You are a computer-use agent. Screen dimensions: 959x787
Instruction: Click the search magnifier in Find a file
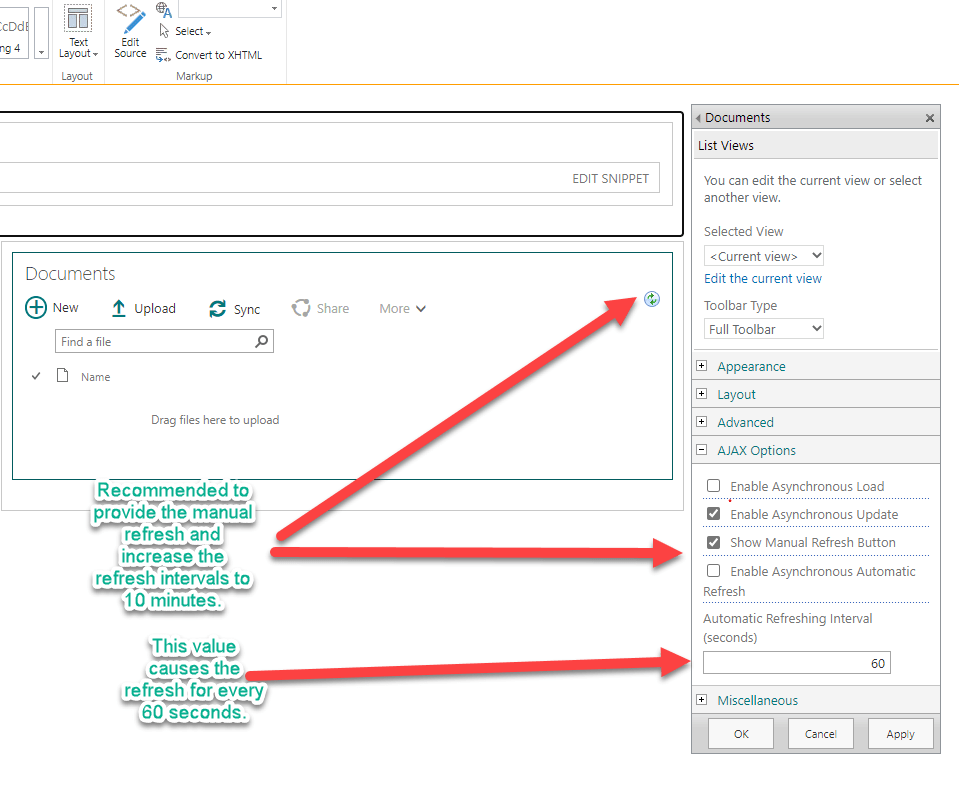tap(261, 342)
